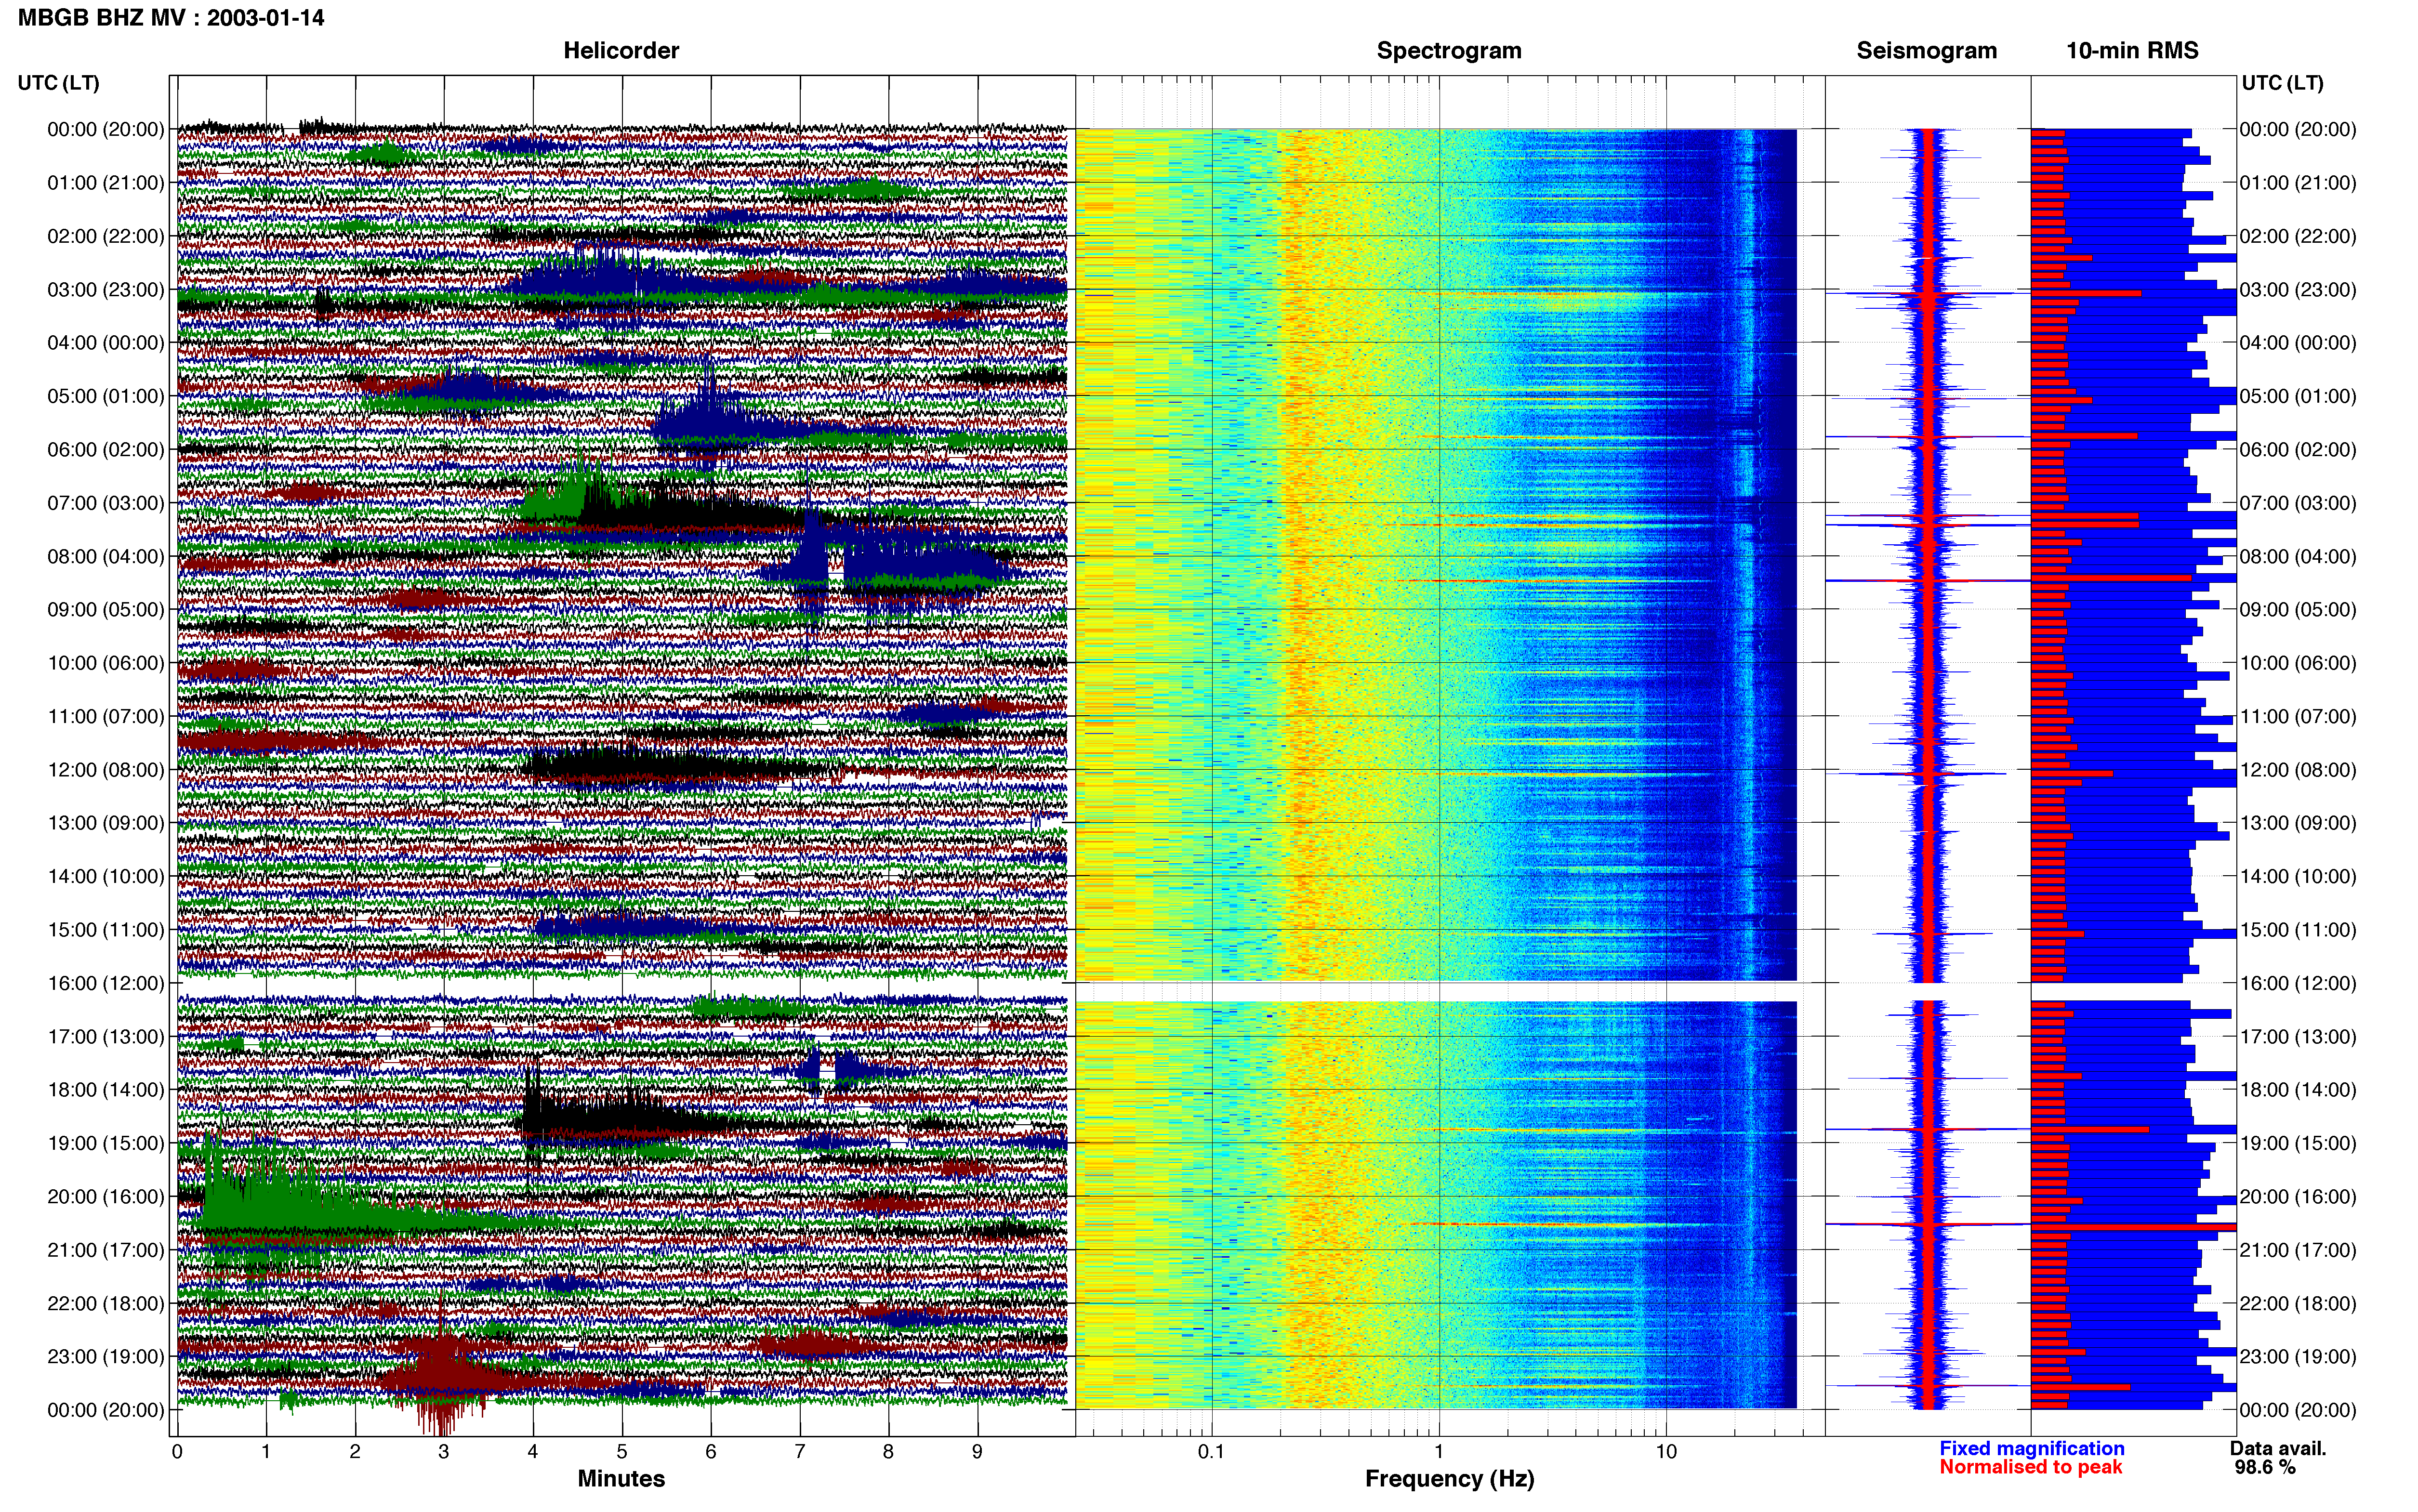Image resolution: width=2418 pixels, height=1512 pixels.
Task: Click the right time label '14:00 (10:00)'
Action: tap(2298, 877)
